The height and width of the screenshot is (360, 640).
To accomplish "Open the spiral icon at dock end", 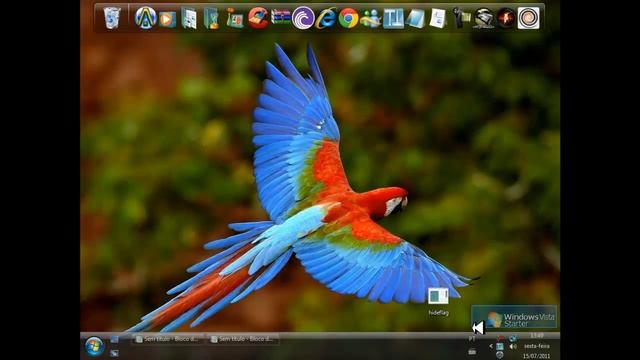I will 529,18.
